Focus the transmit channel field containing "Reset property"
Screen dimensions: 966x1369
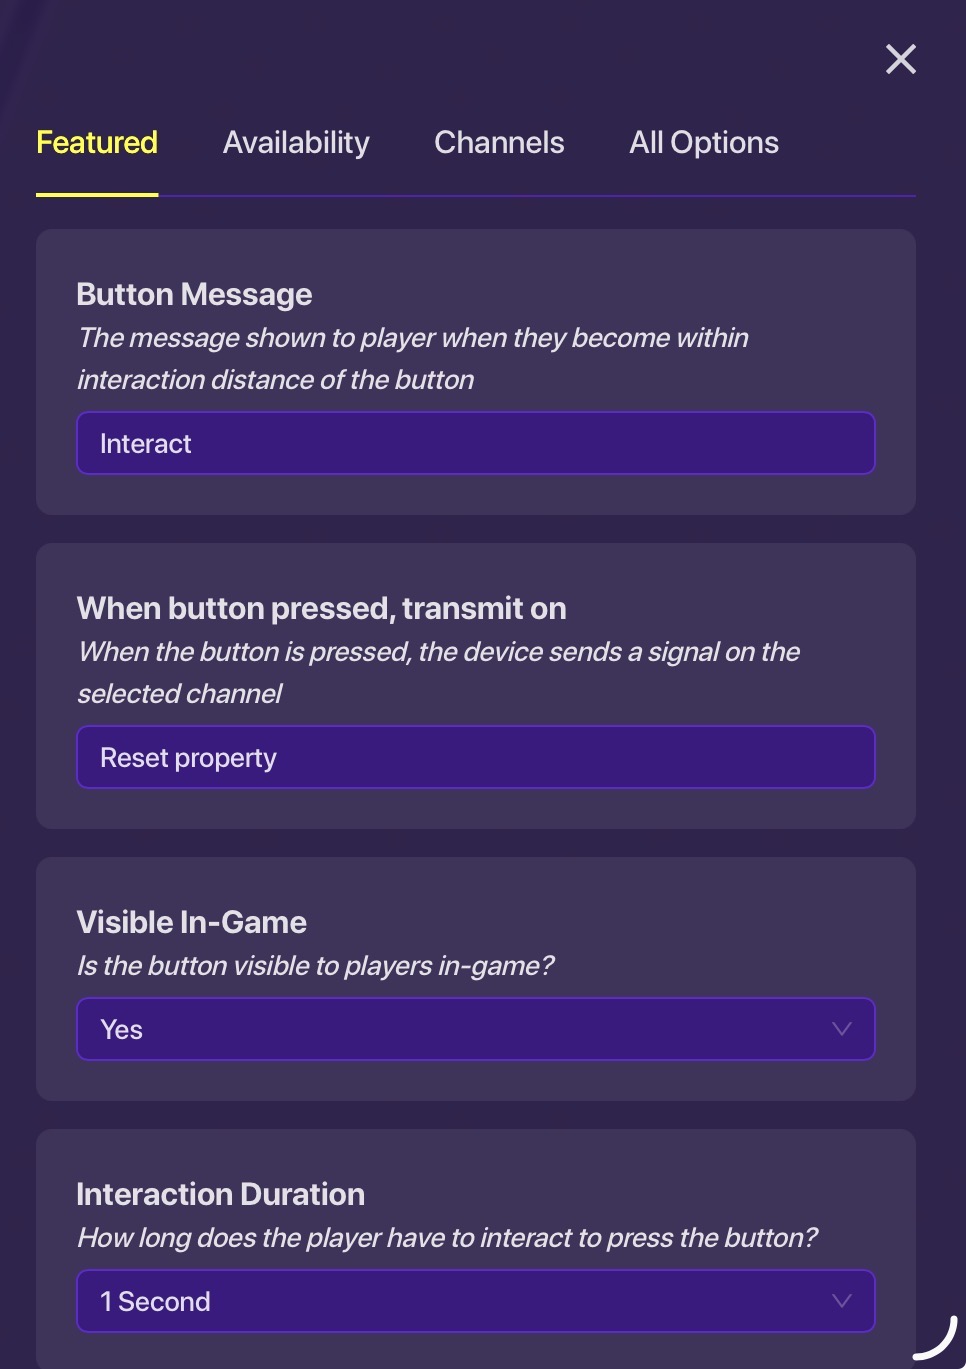(475, 757)
